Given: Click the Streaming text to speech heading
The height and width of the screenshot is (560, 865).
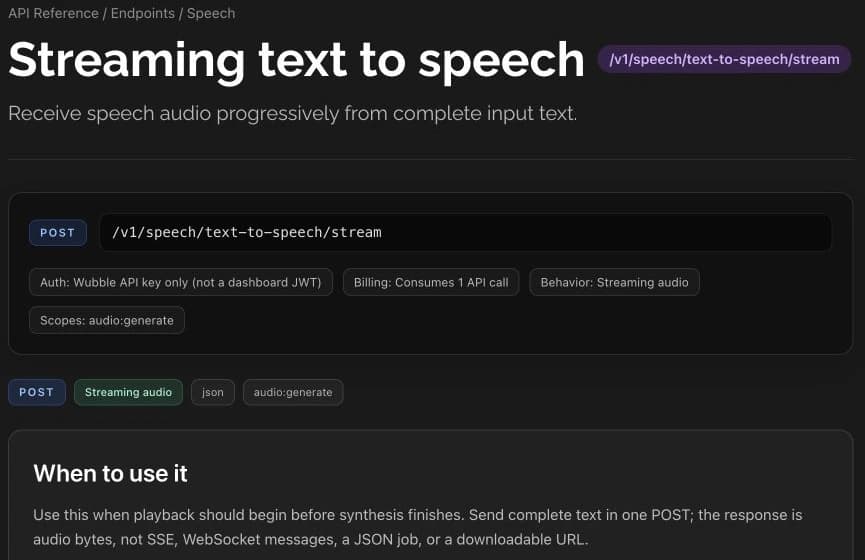Looking at the screenshot, I should click(x=296, y=60).
